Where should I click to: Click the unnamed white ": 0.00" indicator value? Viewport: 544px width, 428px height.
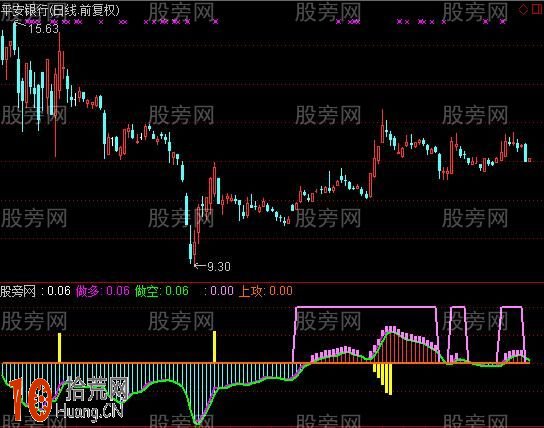pos(219,291)
